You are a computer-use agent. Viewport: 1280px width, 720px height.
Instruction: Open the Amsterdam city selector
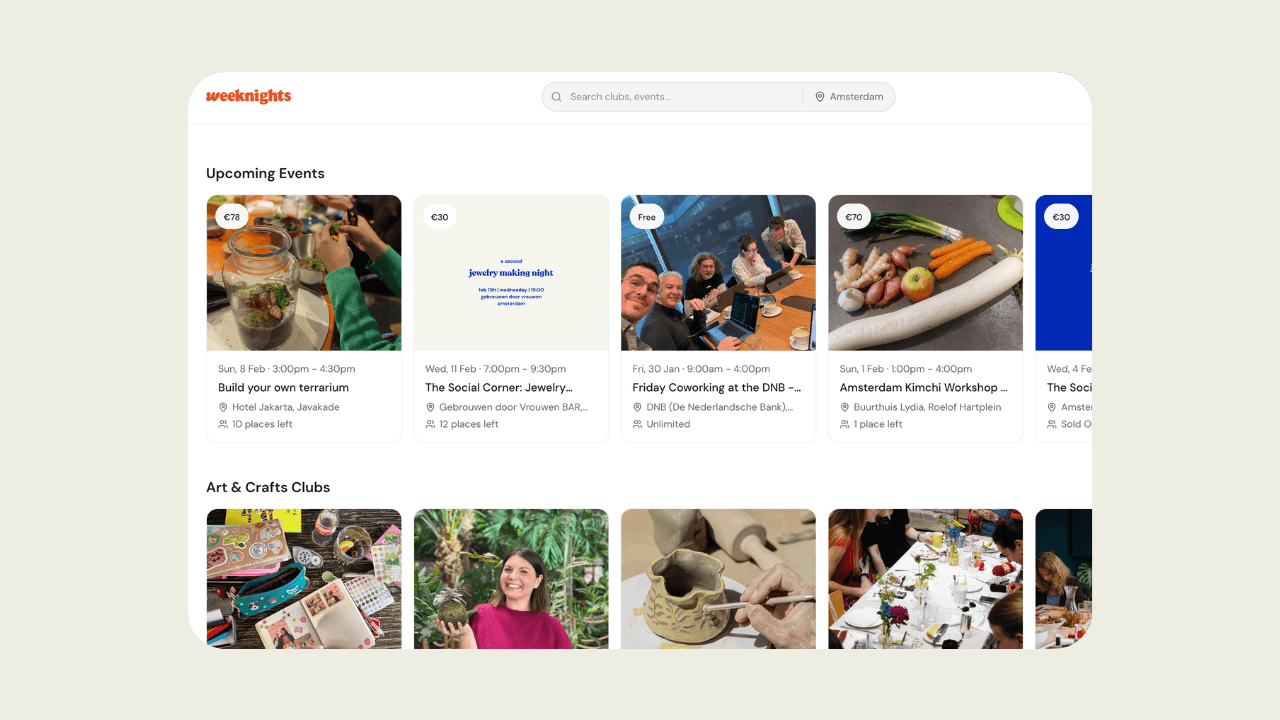coord(849,97)
